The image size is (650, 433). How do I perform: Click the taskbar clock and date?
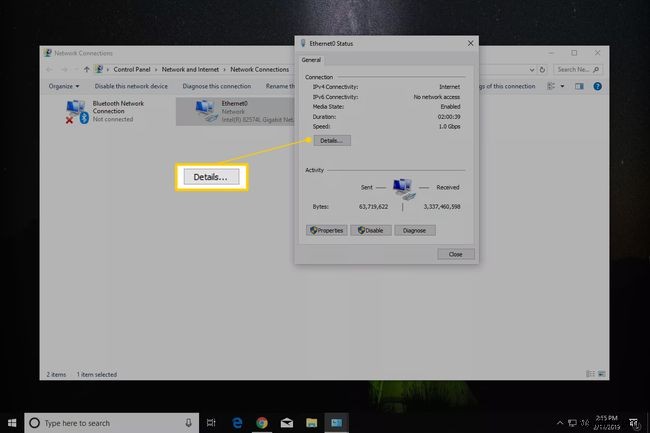click(x=606, y=422)
